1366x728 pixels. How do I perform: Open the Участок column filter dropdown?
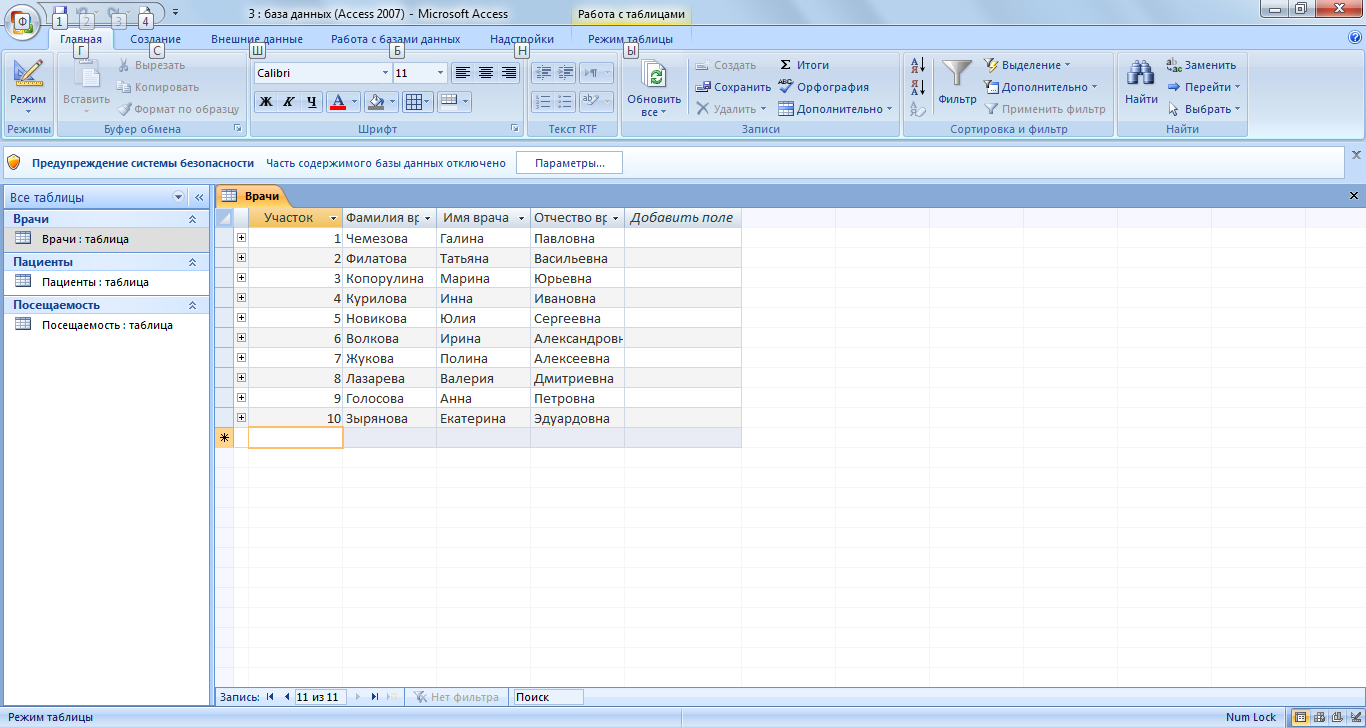coord(333,218)
